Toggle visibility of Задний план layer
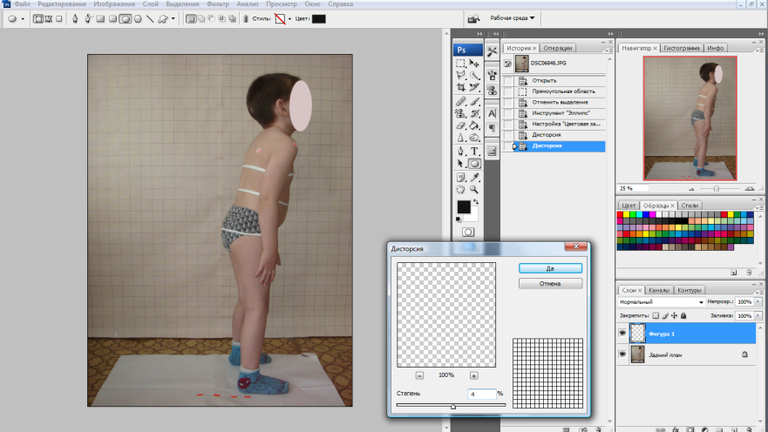 coord(623,354)
